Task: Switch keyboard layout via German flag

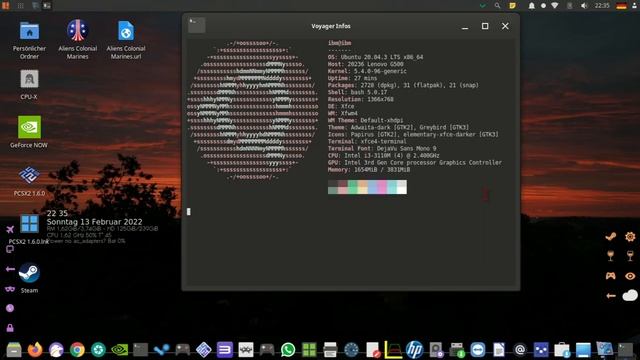Action: (x=621, y=6)
